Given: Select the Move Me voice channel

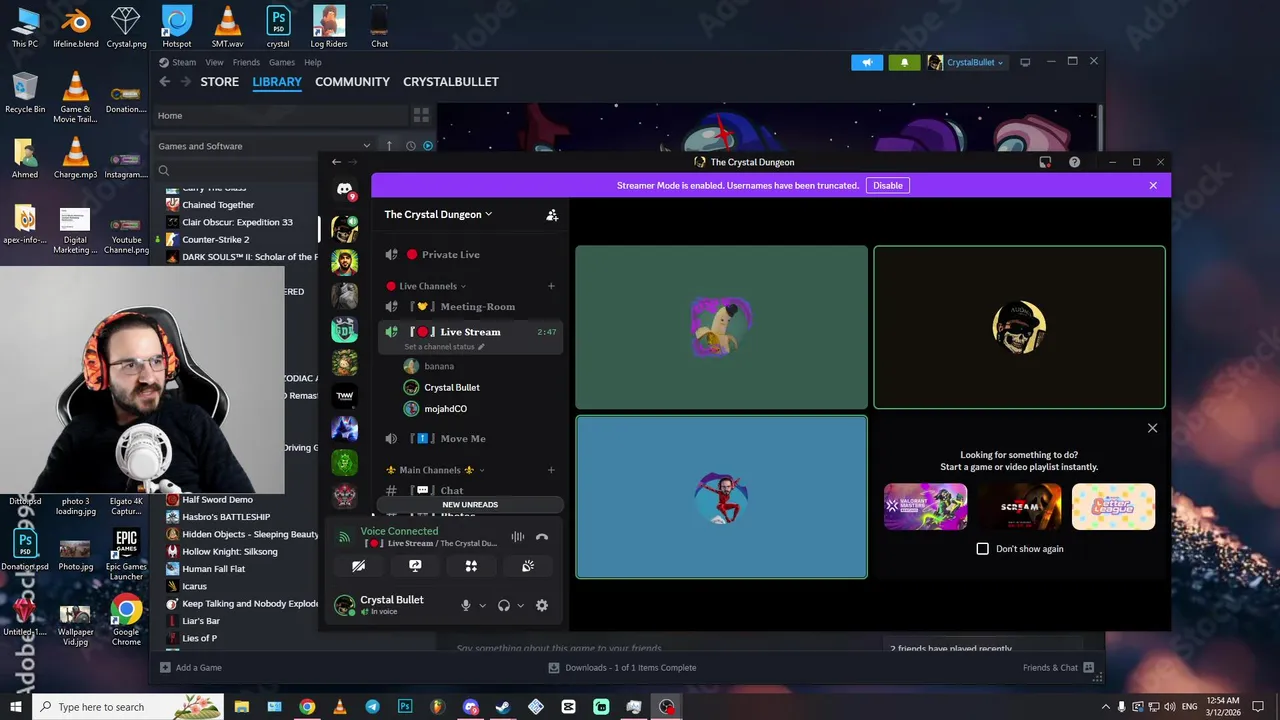Looking at the screenshot, I should (x=470, y=439).
